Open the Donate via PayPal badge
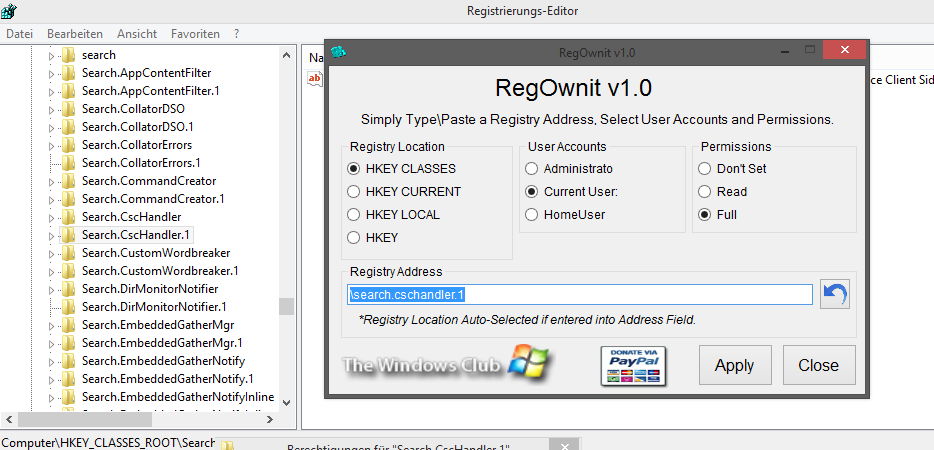The height and width of the screenshot is (450, 934). 633,366
